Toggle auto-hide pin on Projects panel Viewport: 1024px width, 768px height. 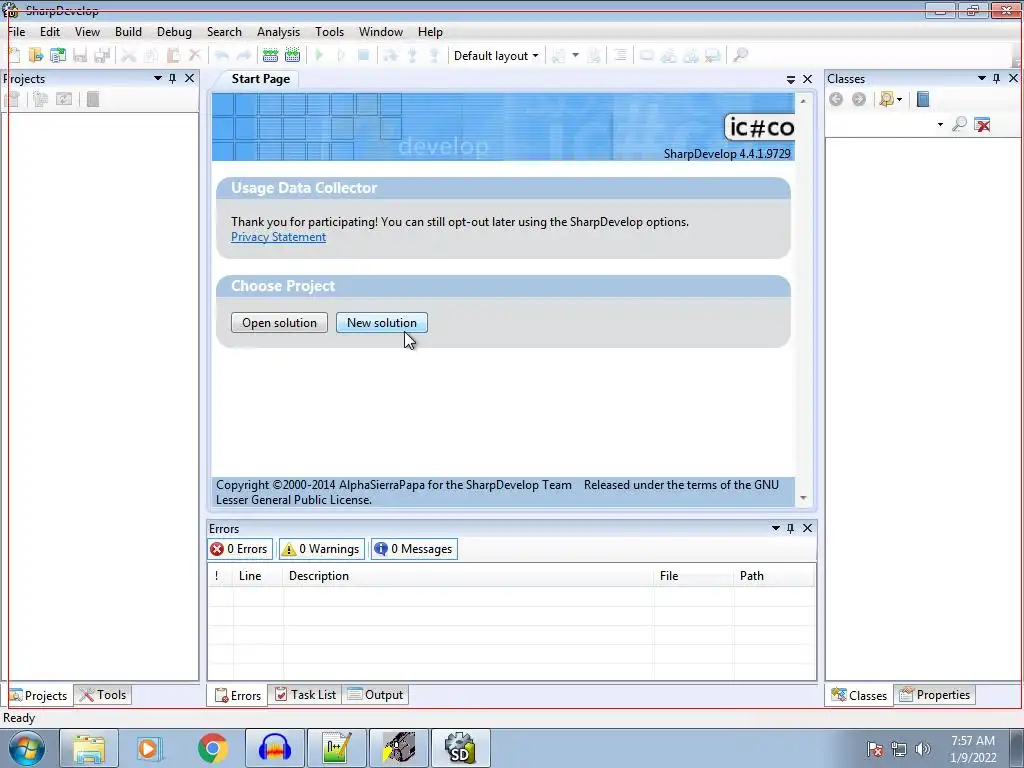(x=172, y=78)
